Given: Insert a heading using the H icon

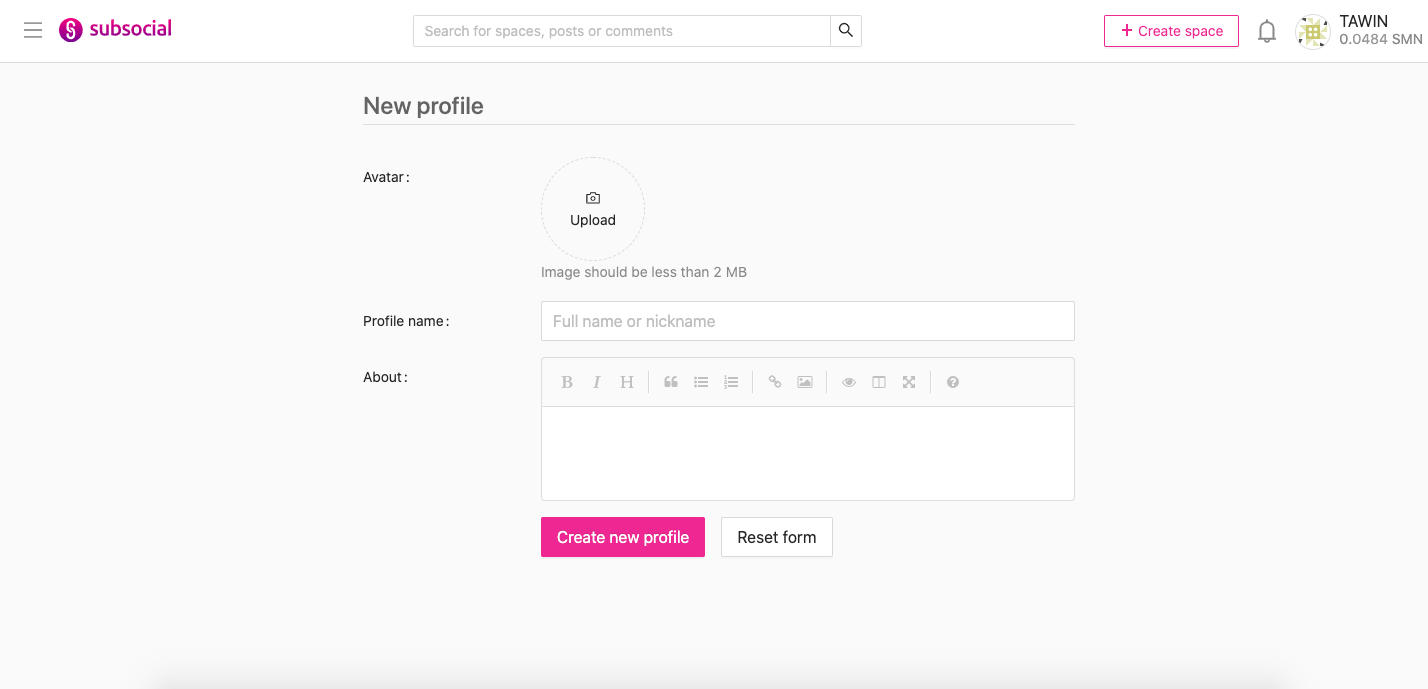Looking at the screenshot, I should (627, 382).
